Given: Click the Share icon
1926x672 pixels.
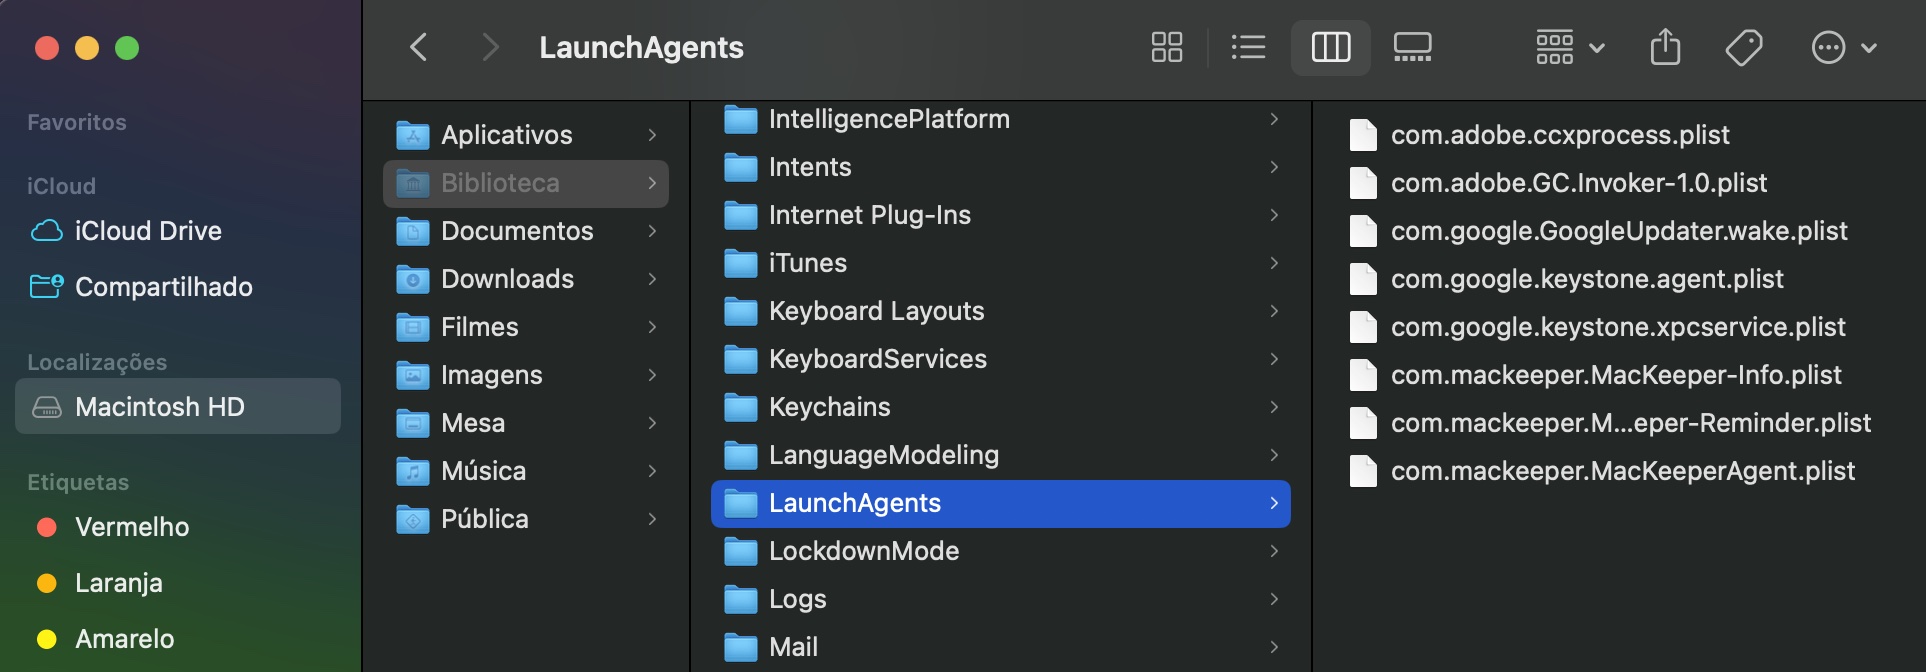Looking at the screenshot, I should [1665, 47].
